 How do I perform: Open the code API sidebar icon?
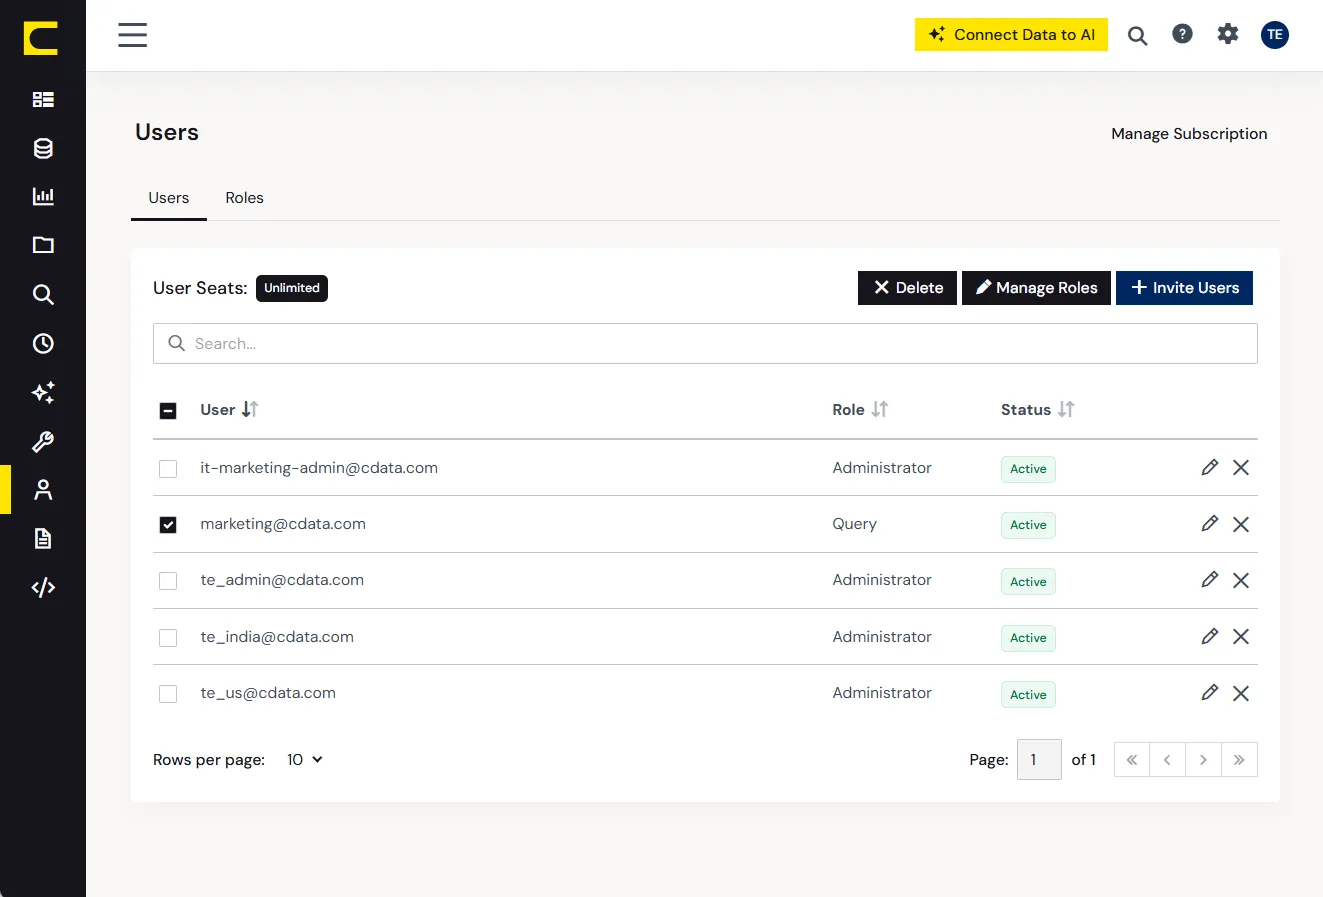tap(43, 587)
